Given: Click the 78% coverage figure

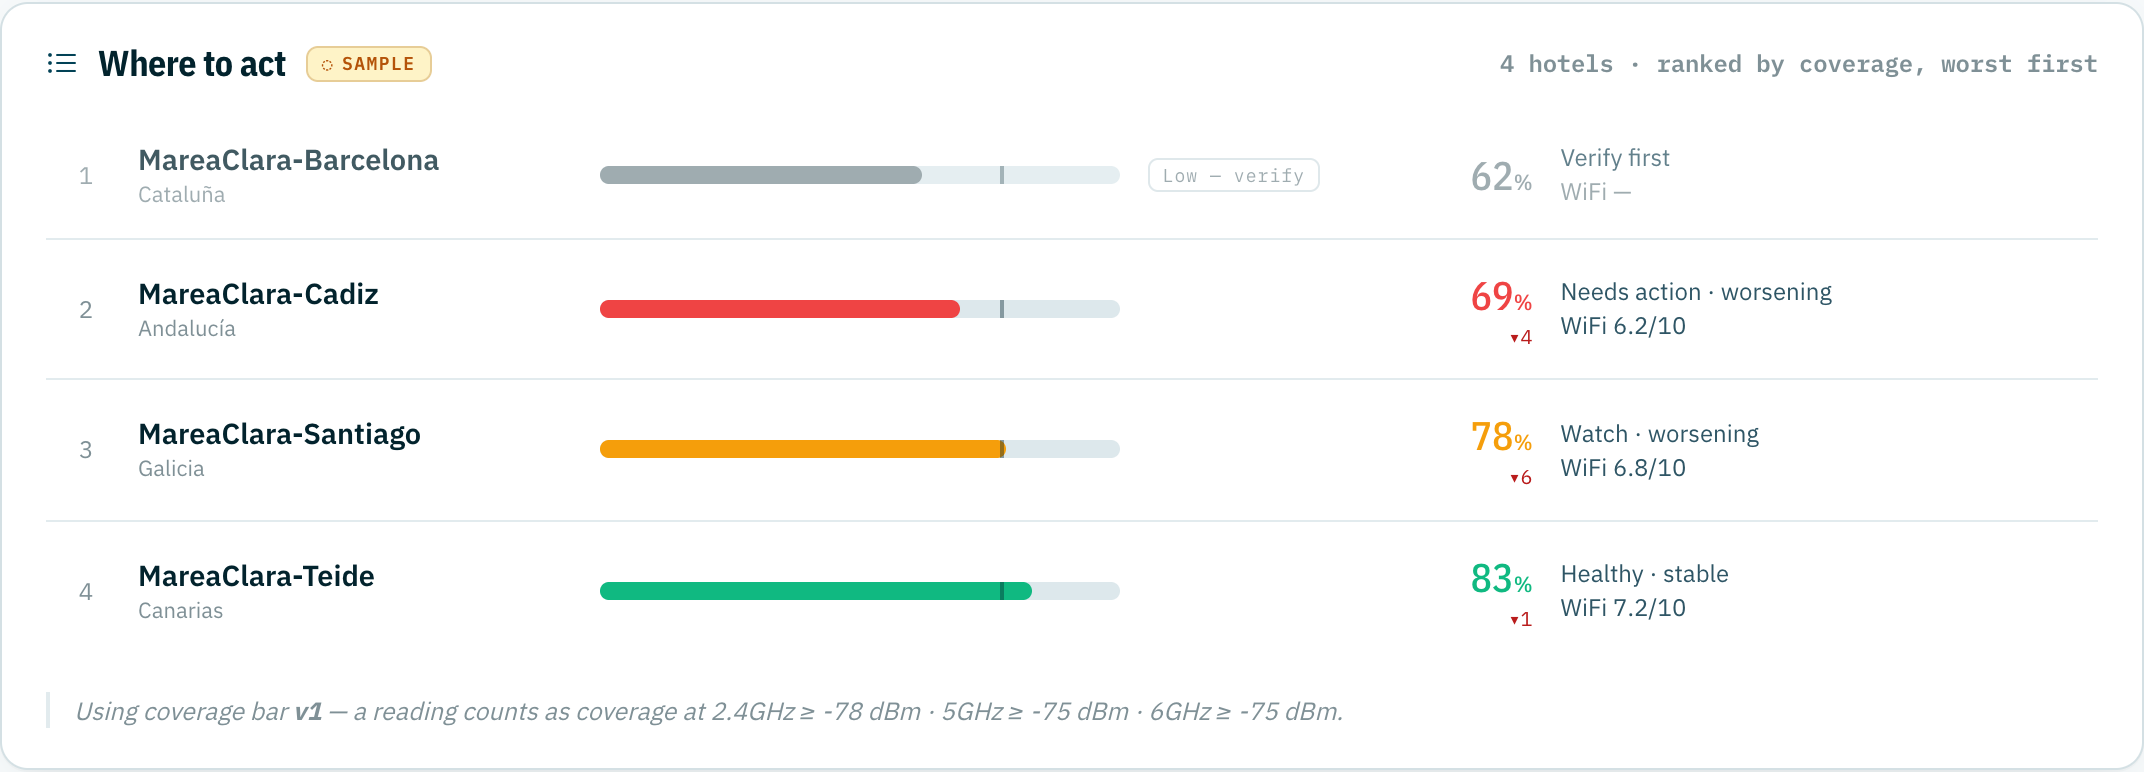Looking at the screenshot, I should (x=1501, y=437).
